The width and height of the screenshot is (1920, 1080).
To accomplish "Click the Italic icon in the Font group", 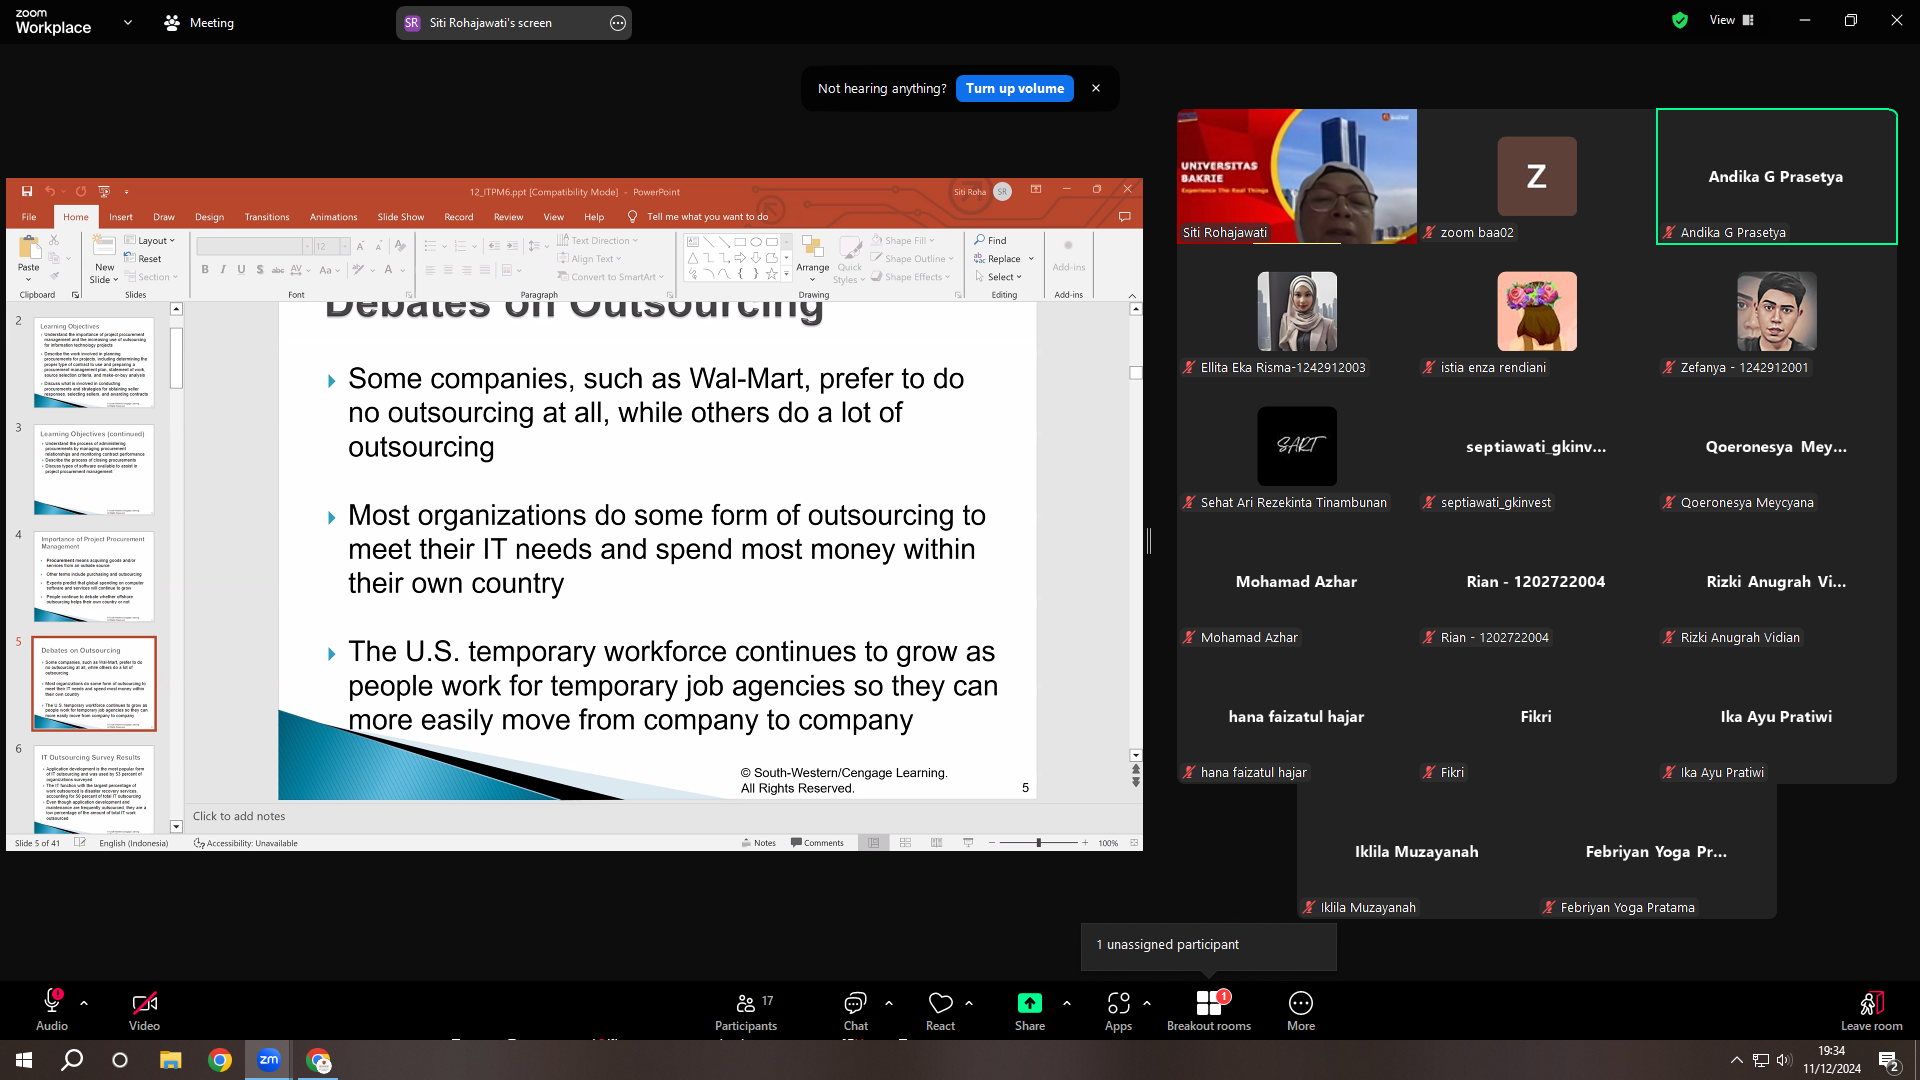I will point(223,270).
